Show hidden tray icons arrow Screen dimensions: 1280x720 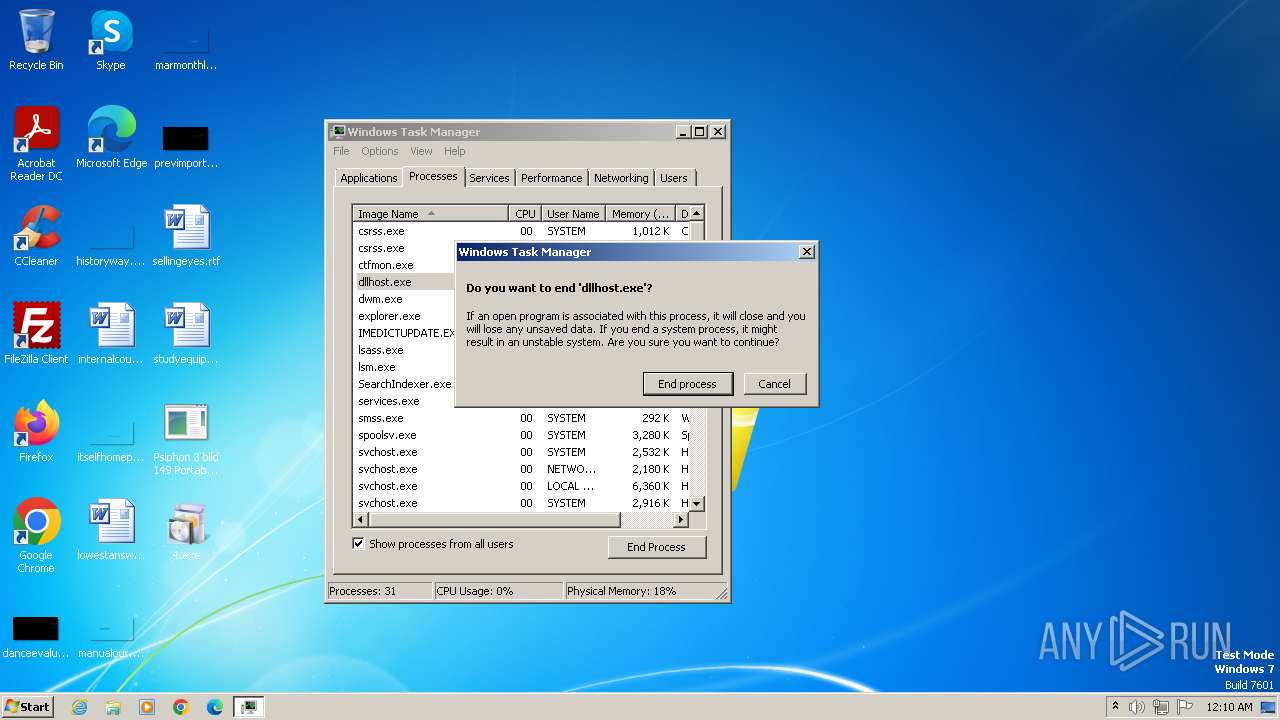[x=1115, y=707]
